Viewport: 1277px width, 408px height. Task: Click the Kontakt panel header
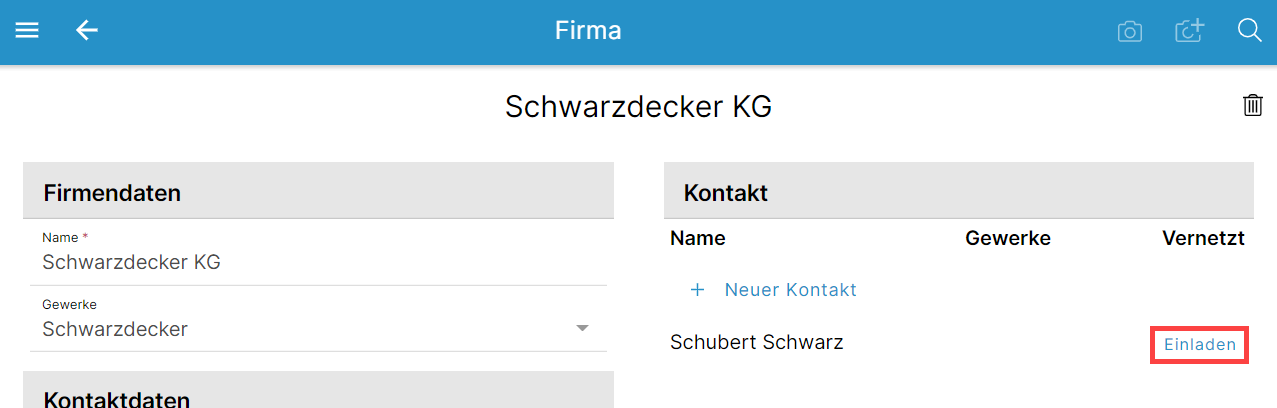click(x=958, y=192)
